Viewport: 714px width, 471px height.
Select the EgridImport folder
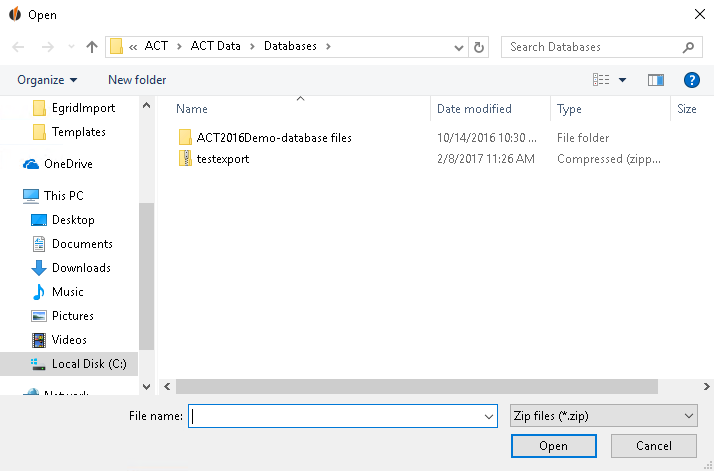(x=74, y=108)
